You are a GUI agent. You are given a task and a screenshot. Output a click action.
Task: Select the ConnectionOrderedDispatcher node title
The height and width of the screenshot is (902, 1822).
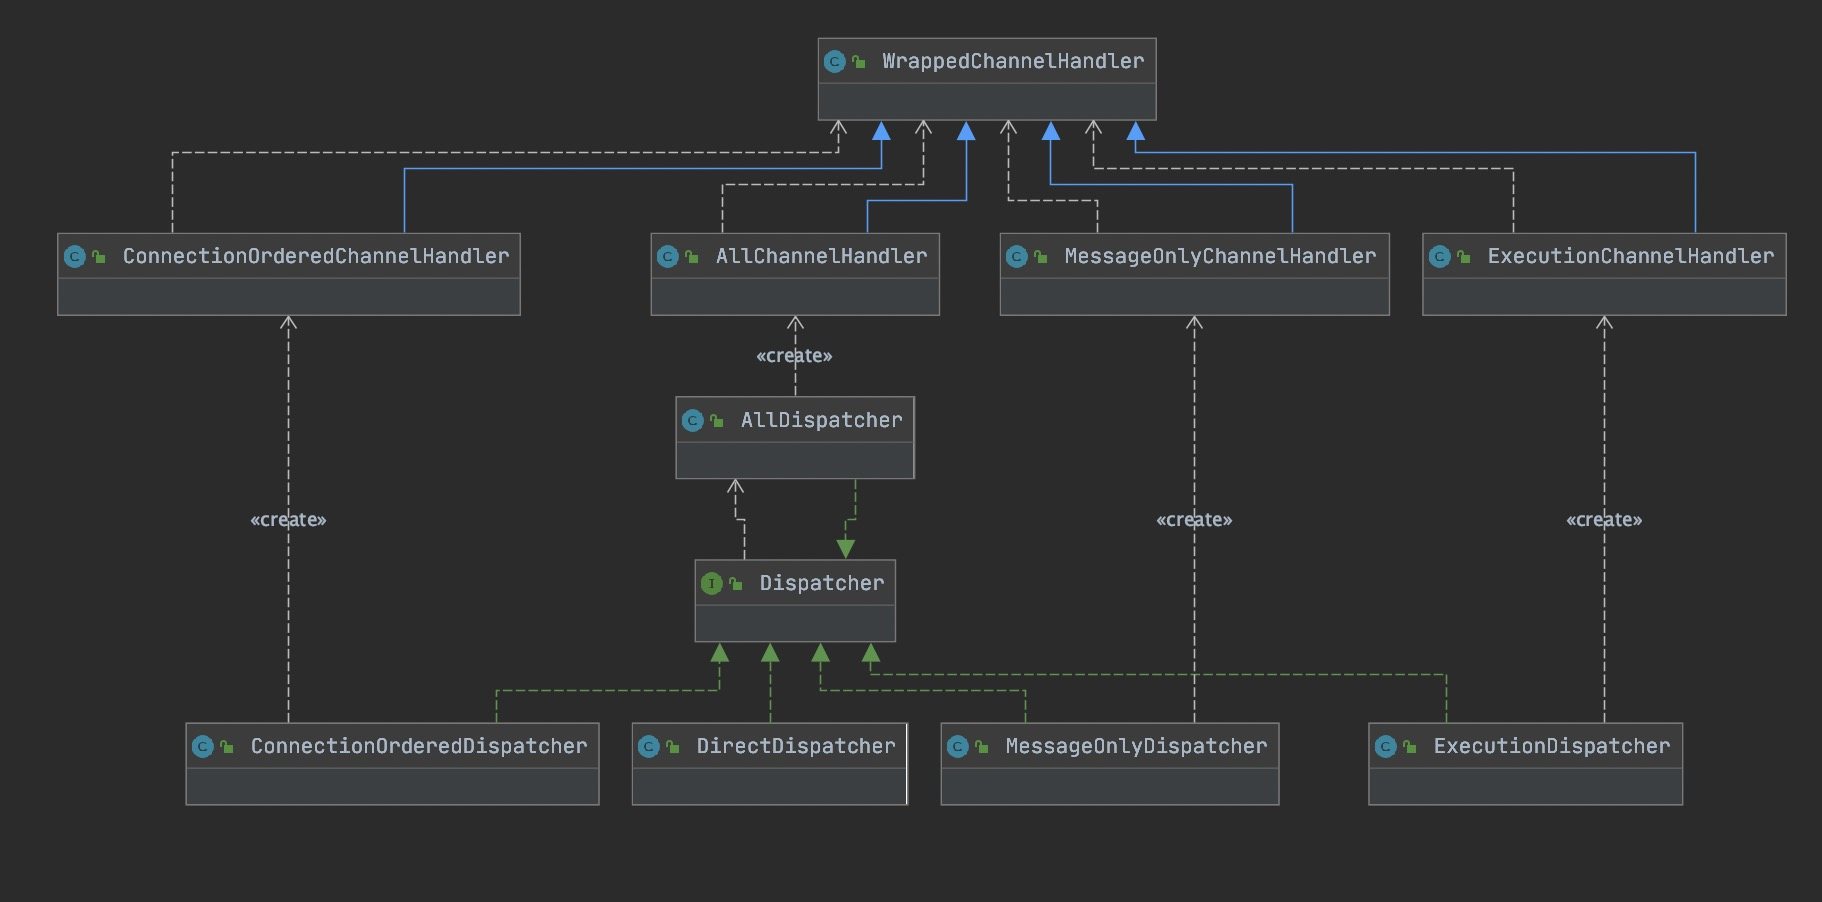418,747
